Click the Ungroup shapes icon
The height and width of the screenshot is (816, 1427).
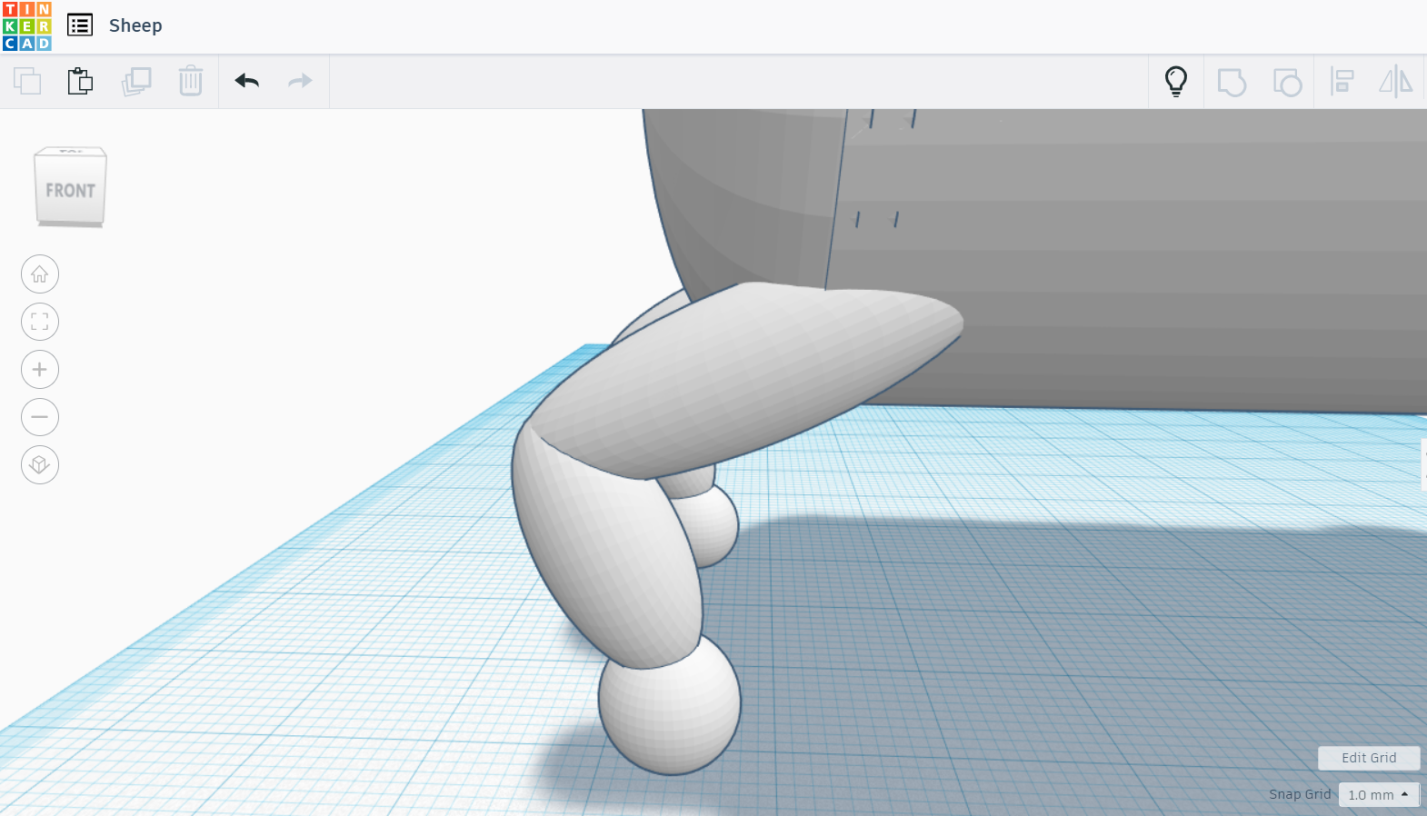pyautogui.click(x=1287, y=81)
